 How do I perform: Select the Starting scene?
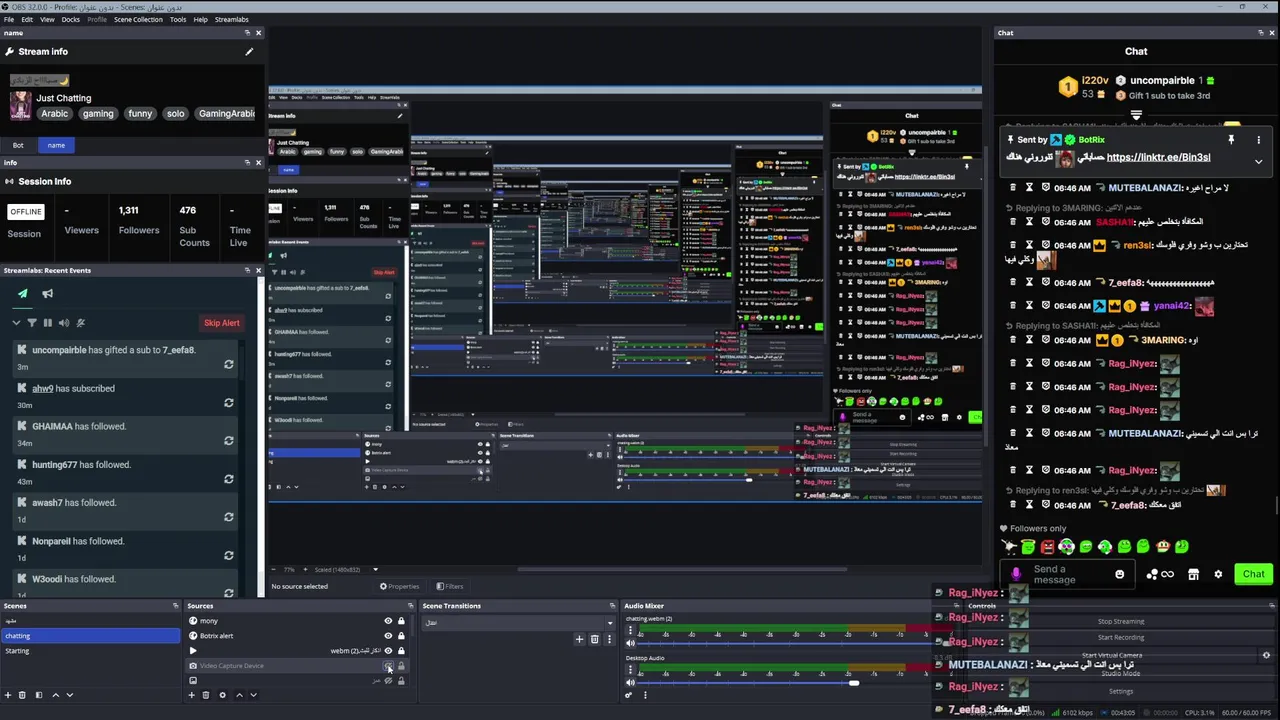click(91, 651)
